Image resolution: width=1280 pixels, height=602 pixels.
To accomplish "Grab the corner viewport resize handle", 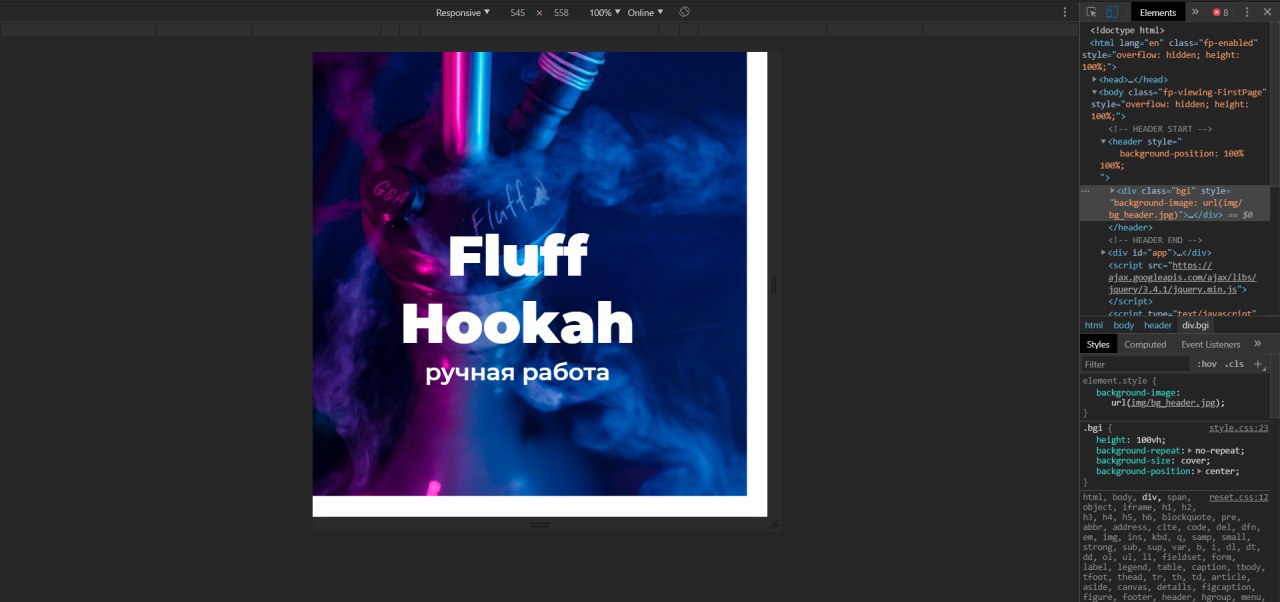I will click(x=773, y=524).
